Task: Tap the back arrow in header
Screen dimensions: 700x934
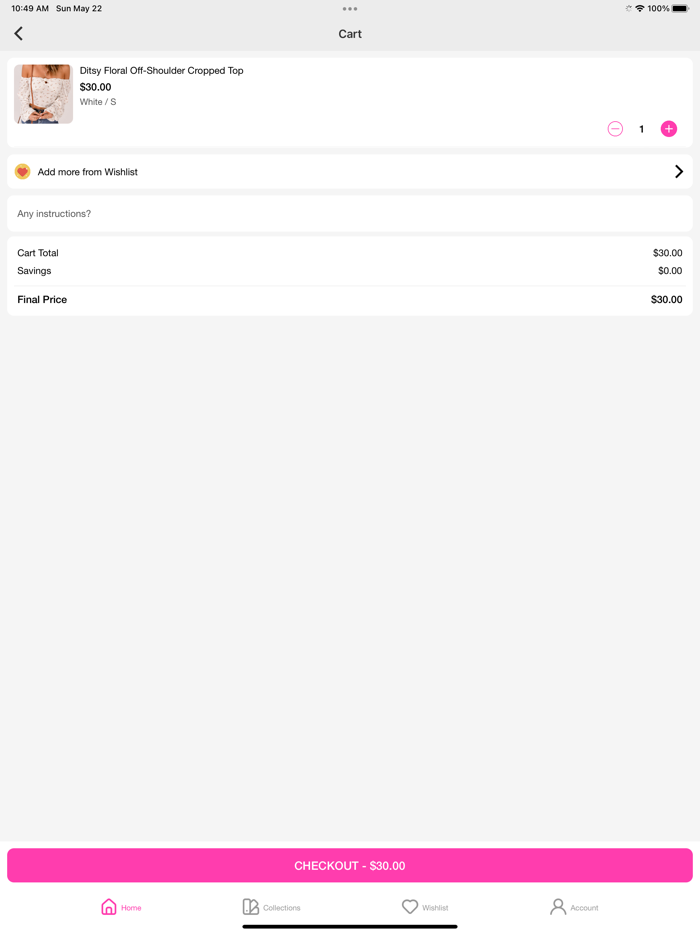Action: 18,34
